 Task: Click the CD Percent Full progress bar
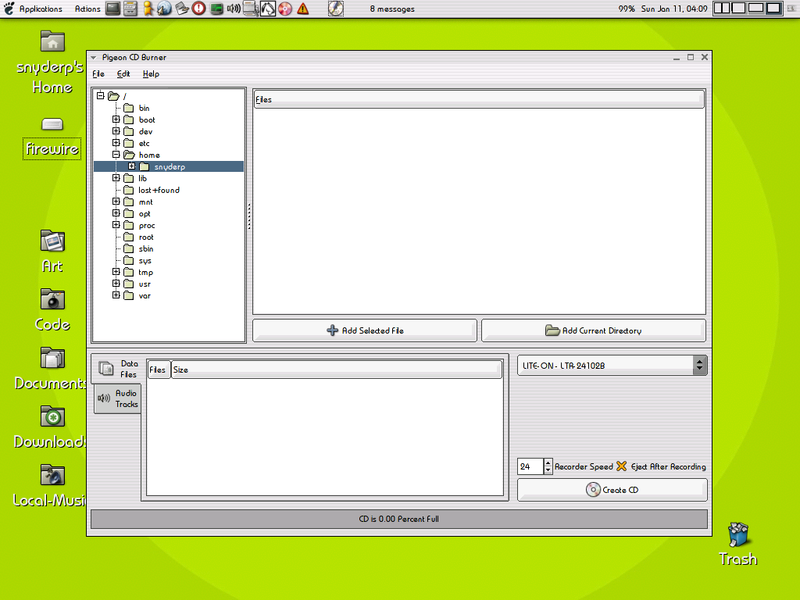pos(399,519)
